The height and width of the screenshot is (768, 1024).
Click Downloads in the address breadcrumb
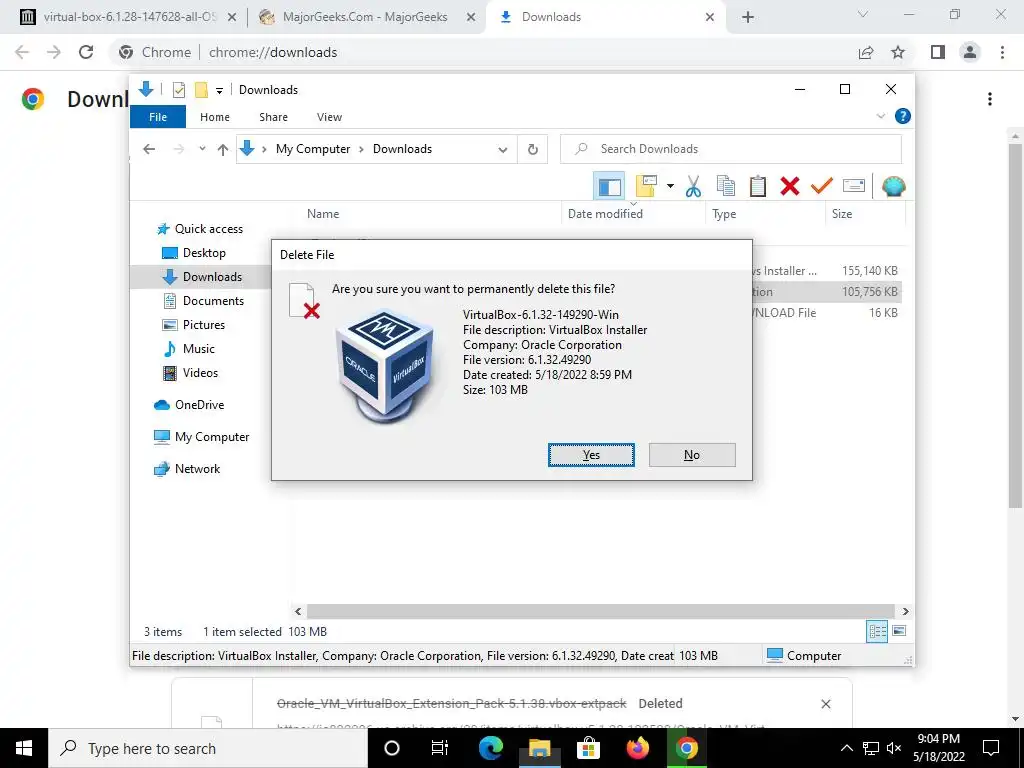pyautogui.click(x=402, y=149)
